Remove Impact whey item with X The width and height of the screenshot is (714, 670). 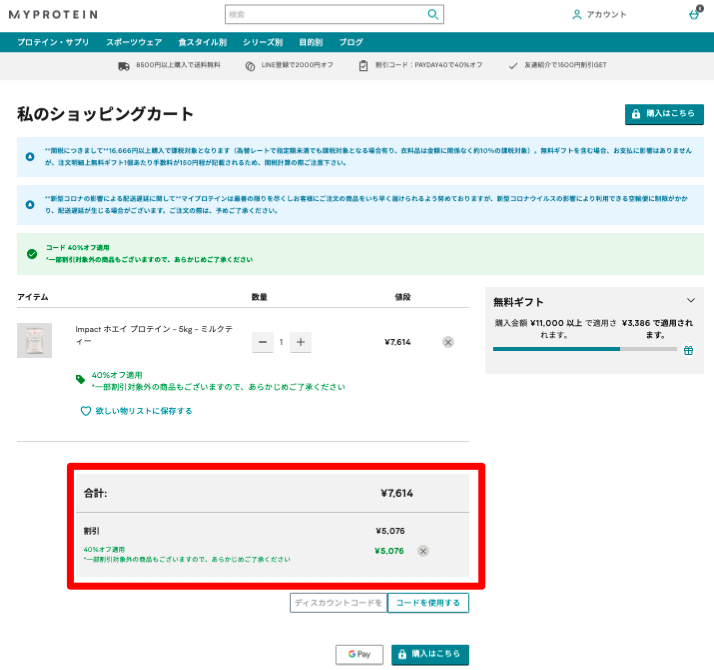point(448,342)
